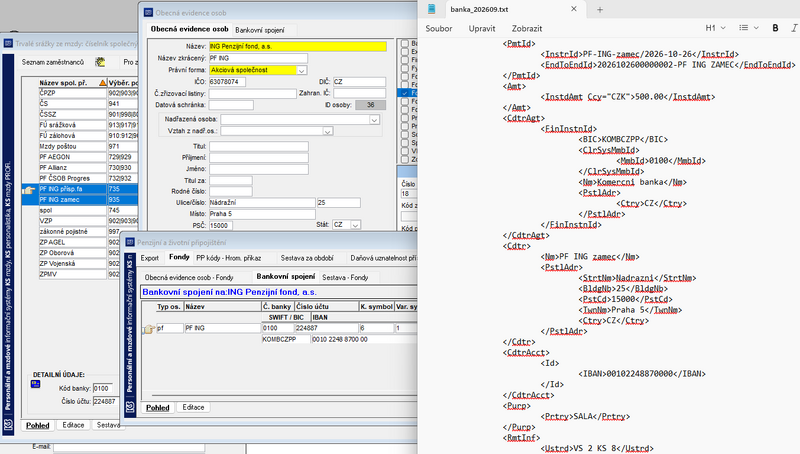Open the Soubor menu
Image resolution: width=800 pixels, height=454 pixels.
pos(439,29)
